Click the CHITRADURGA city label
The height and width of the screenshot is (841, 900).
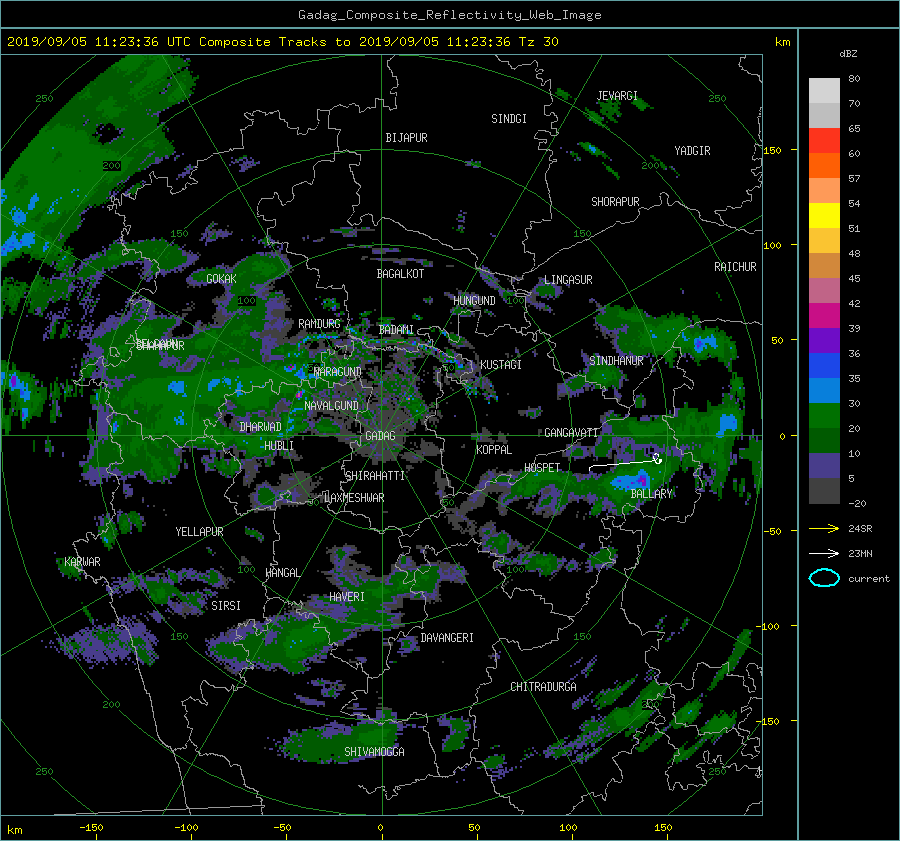(x=543, y=687)
